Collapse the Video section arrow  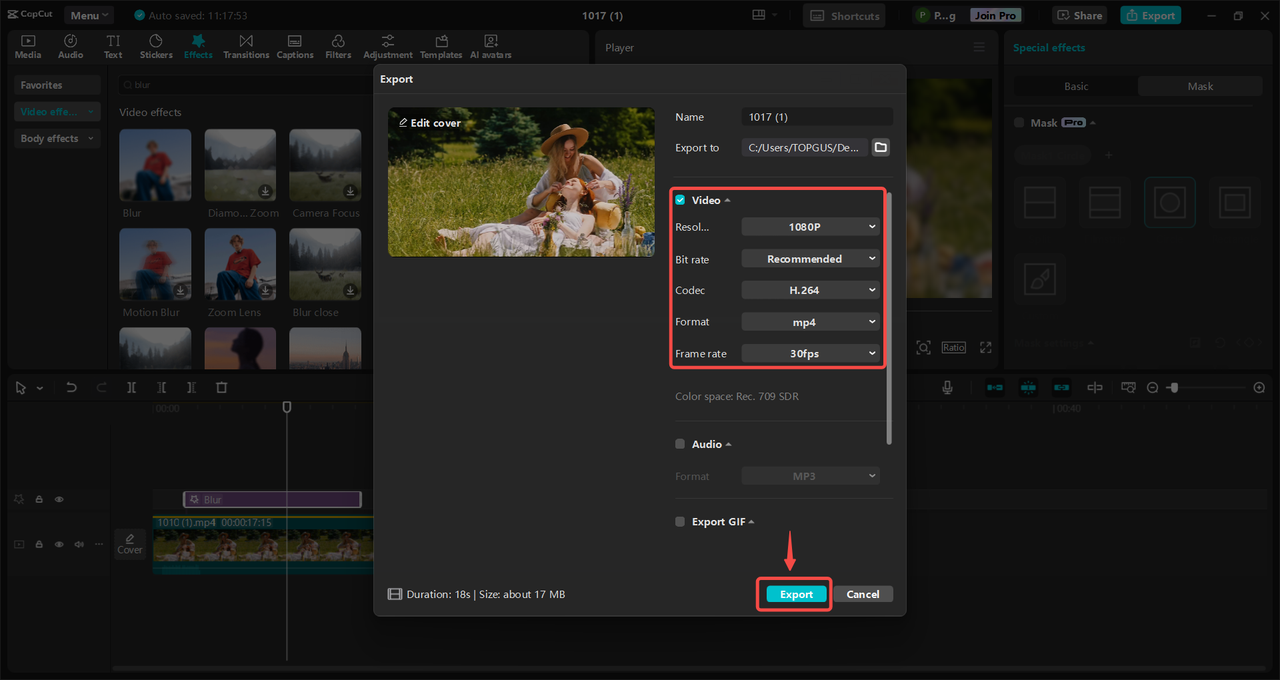728,200
